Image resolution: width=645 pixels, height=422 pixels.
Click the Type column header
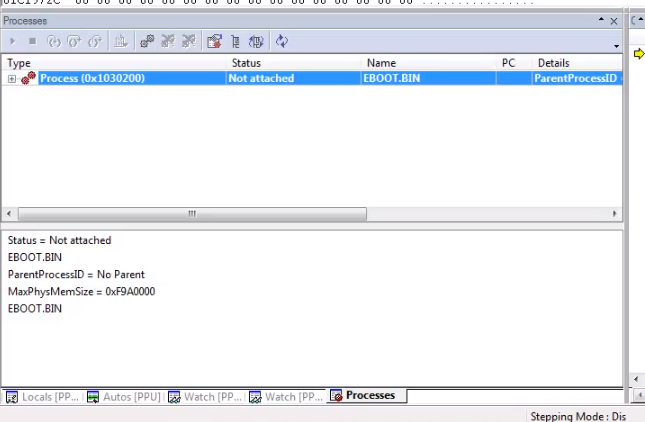(19, 63)
